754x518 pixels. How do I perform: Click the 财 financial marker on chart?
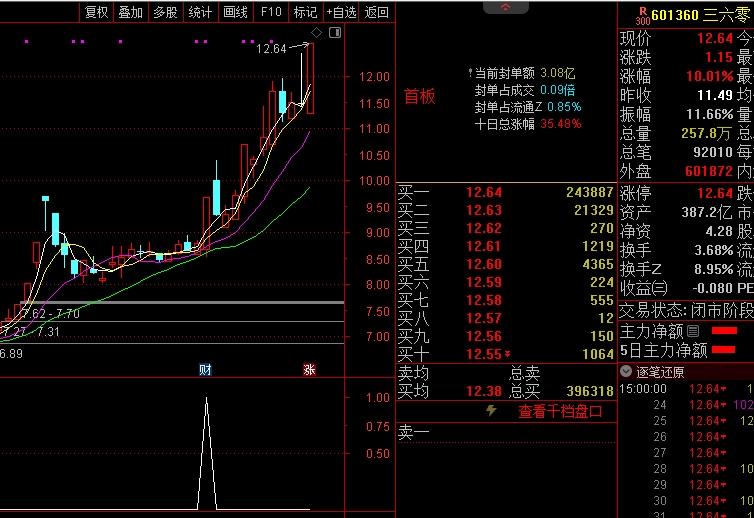point(205,369)
